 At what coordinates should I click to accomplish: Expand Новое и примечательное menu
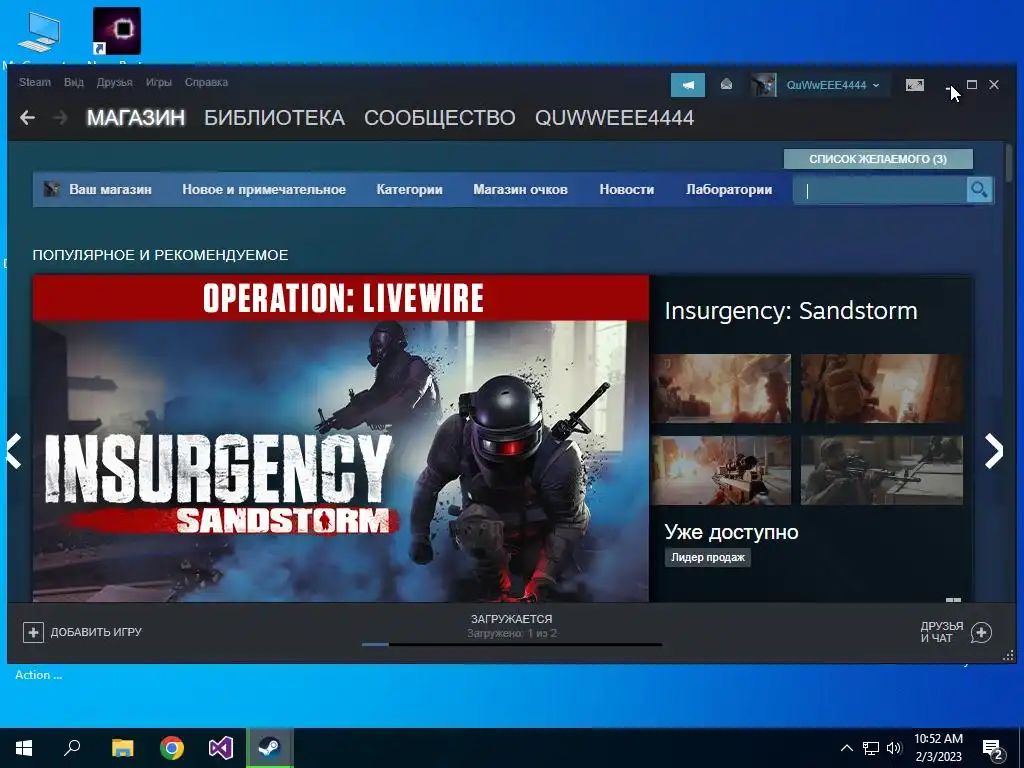264,189
